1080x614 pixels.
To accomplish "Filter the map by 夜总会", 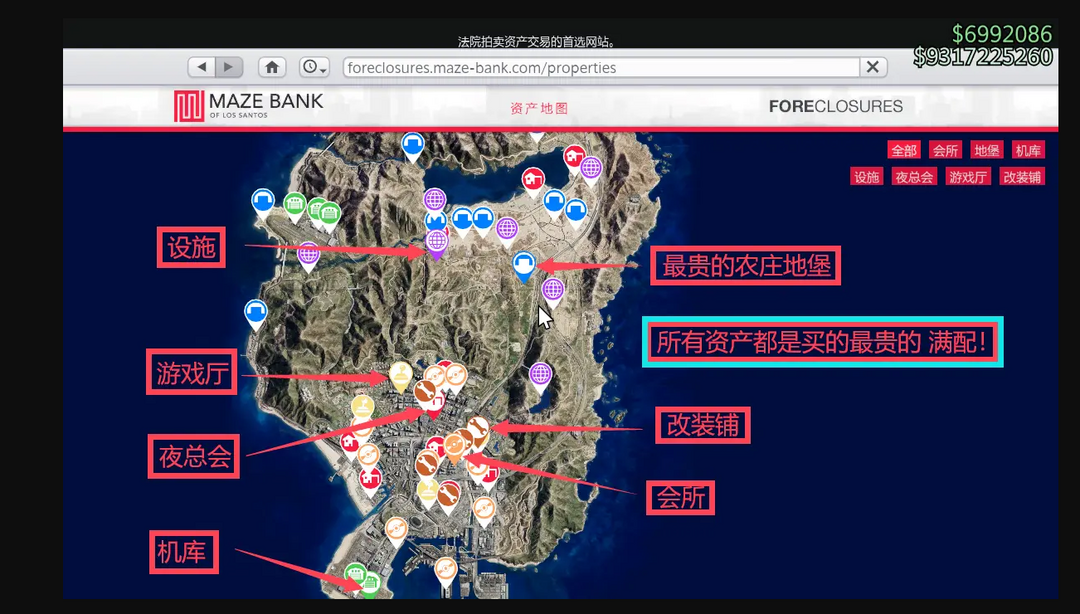I will point(914,177).
